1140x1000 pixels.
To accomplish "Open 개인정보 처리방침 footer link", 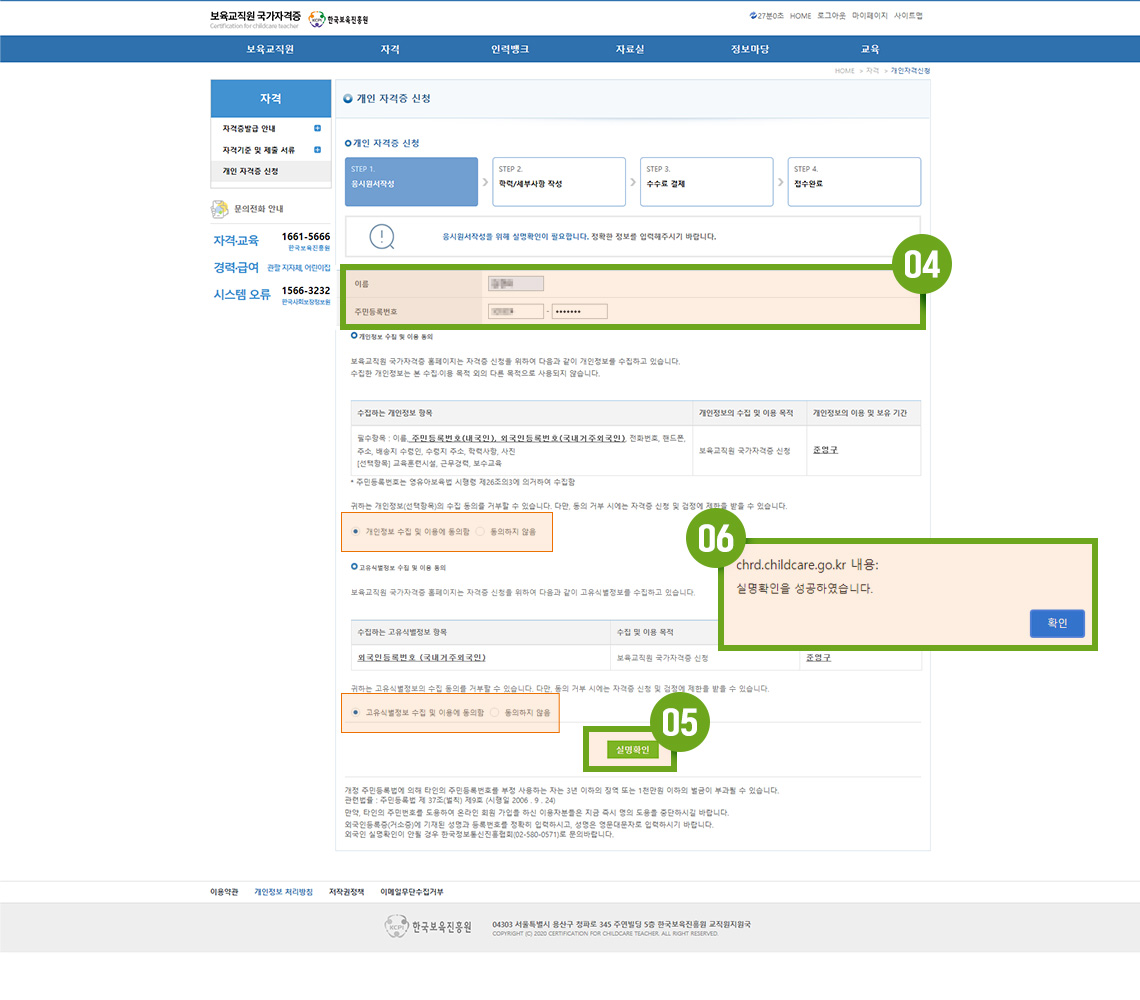I will [283, 891].
